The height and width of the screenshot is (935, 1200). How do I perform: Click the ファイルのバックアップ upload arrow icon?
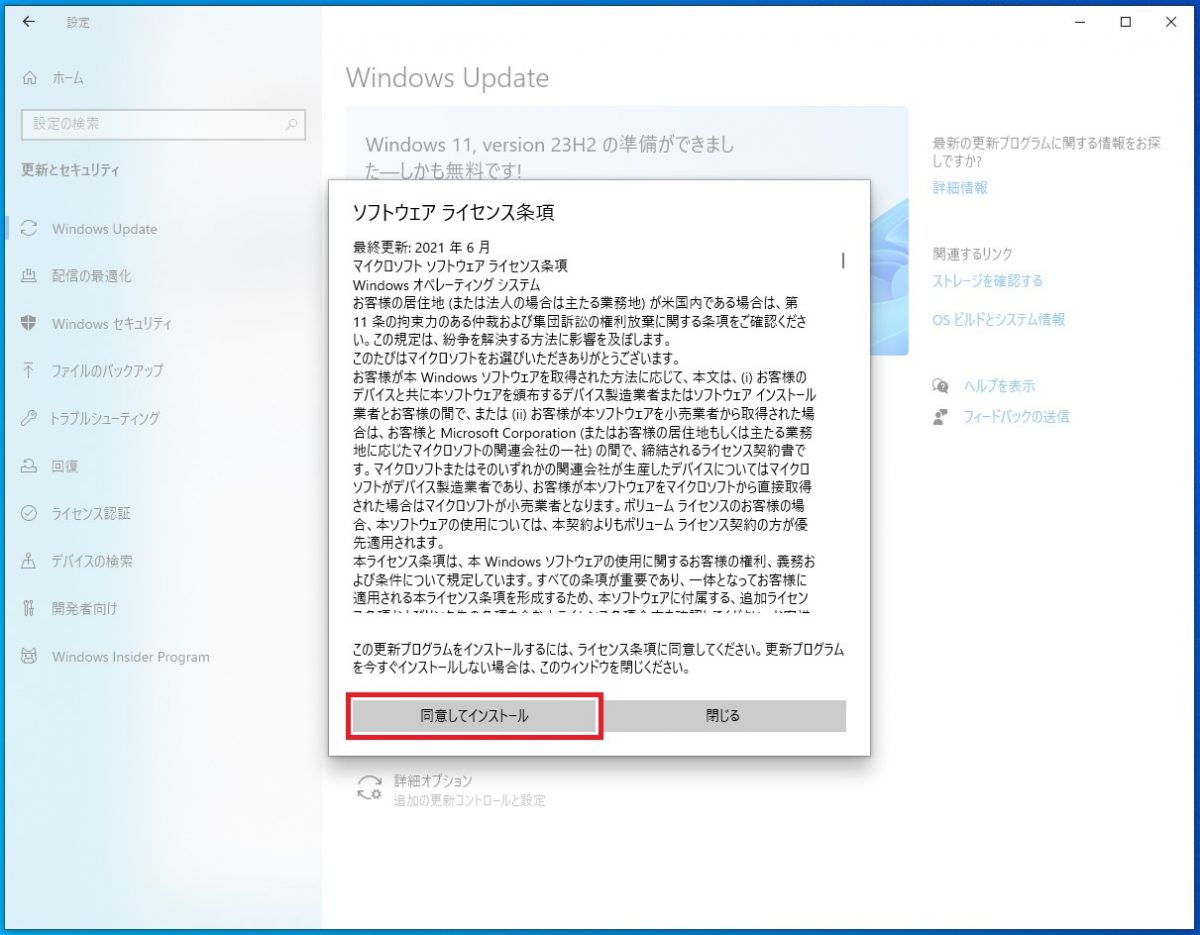(x=29, y=371)
